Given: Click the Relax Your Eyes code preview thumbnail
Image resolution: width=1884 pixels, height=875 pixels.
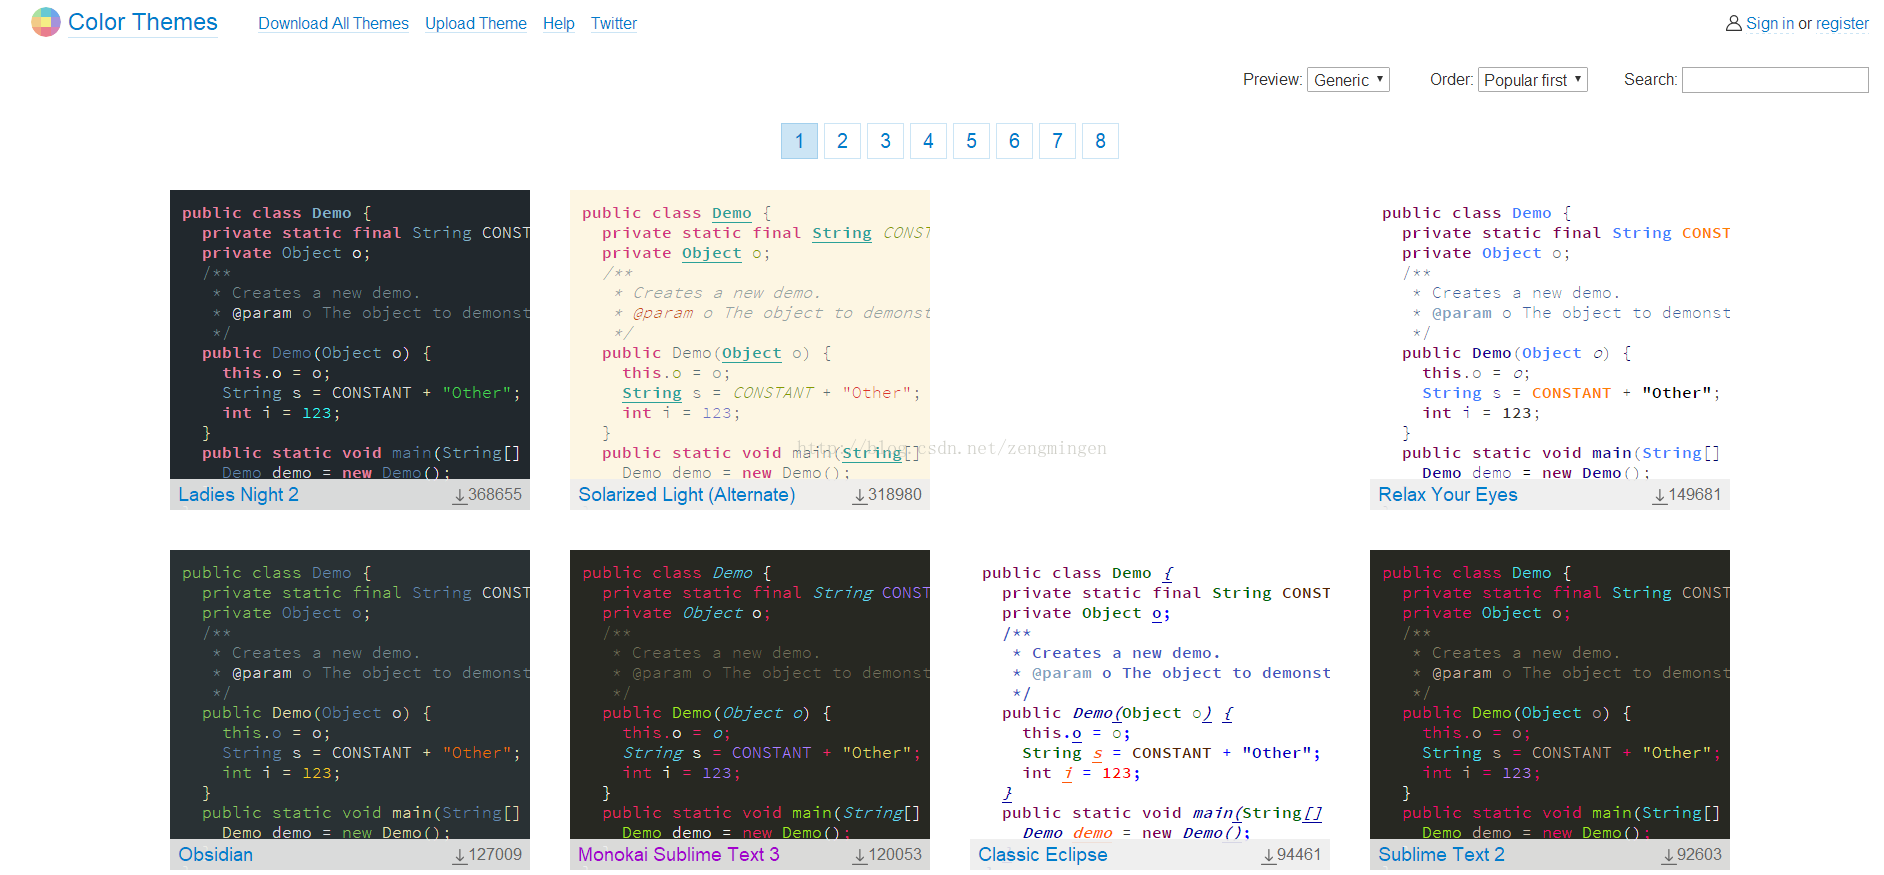Looking at the screenshot, I should pyautogui.click(x=1550, y=335).
